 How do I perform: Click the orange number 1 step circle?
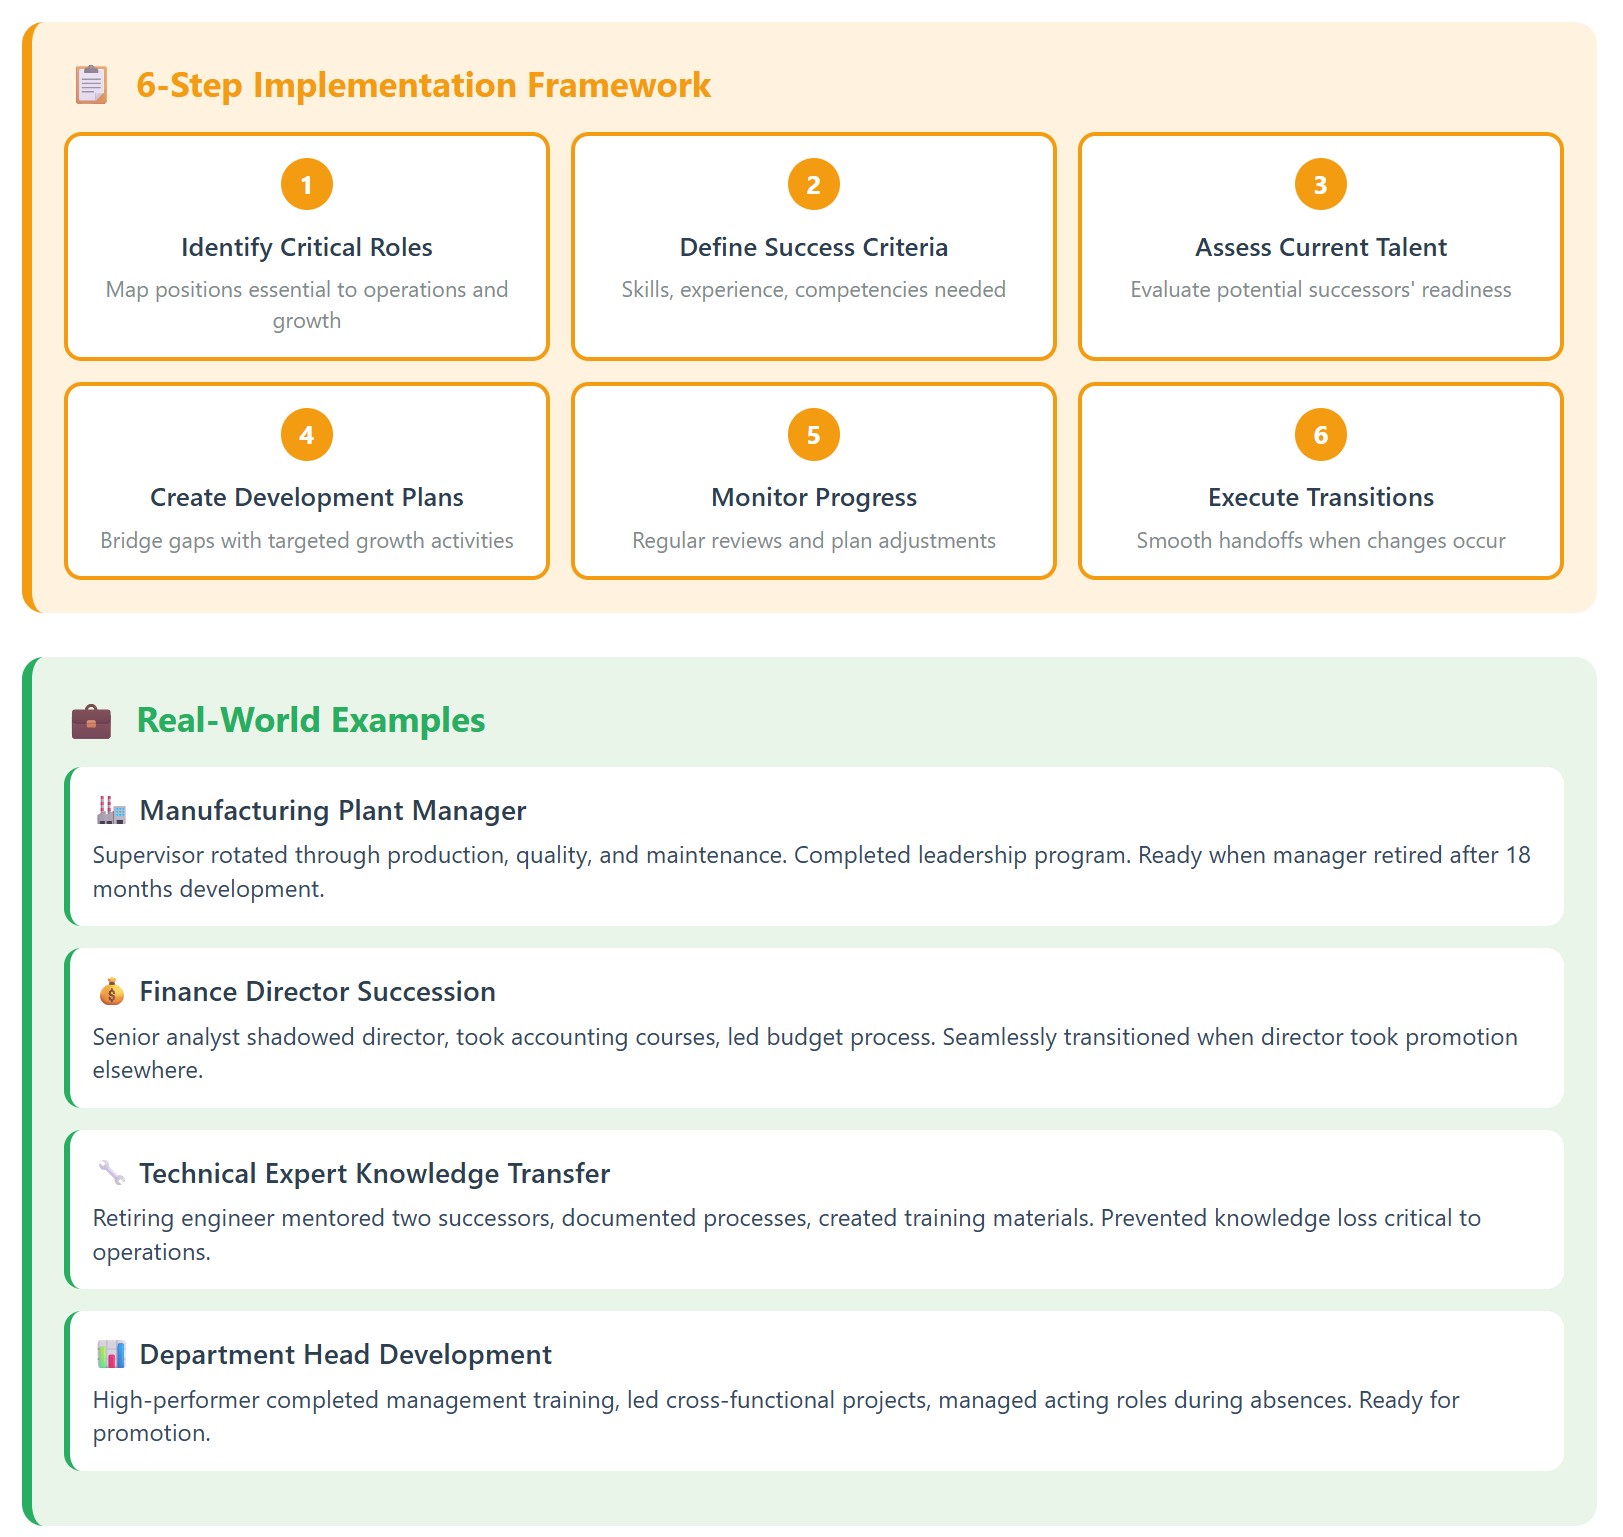[307, 185]
